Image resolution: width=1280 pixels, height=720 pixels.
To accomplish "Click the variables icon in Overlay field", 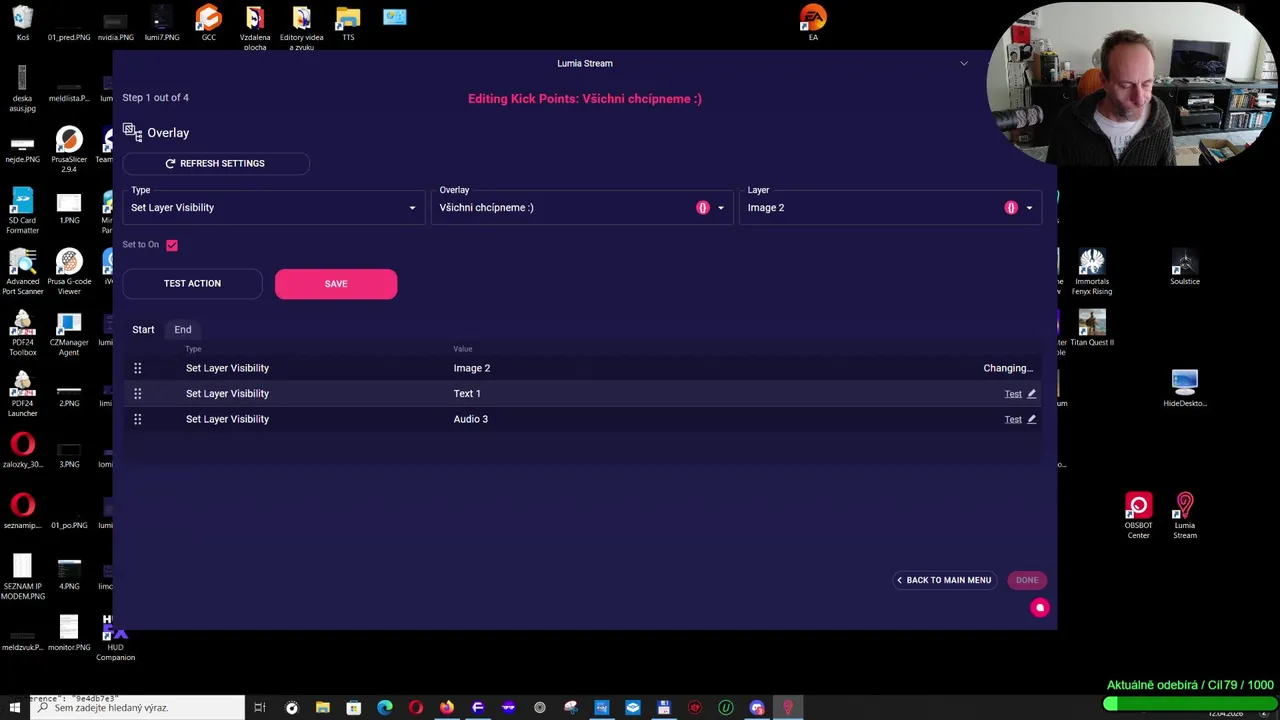I will point(702,208).
